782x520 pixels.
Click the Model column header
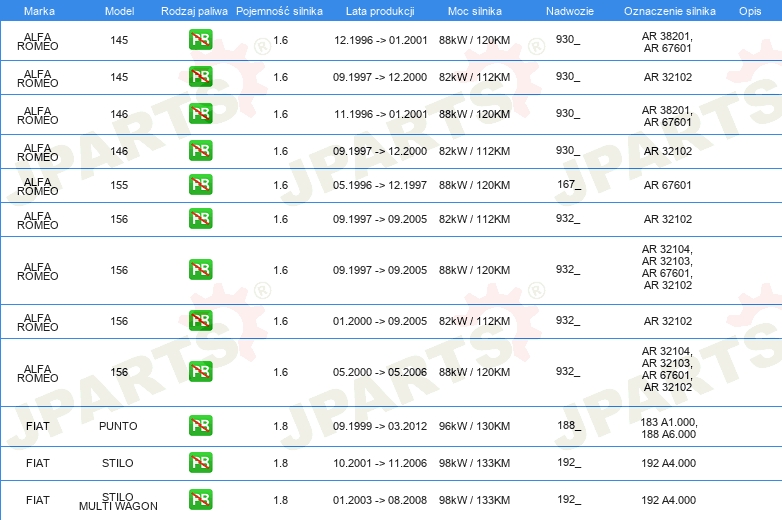[119, 11]
